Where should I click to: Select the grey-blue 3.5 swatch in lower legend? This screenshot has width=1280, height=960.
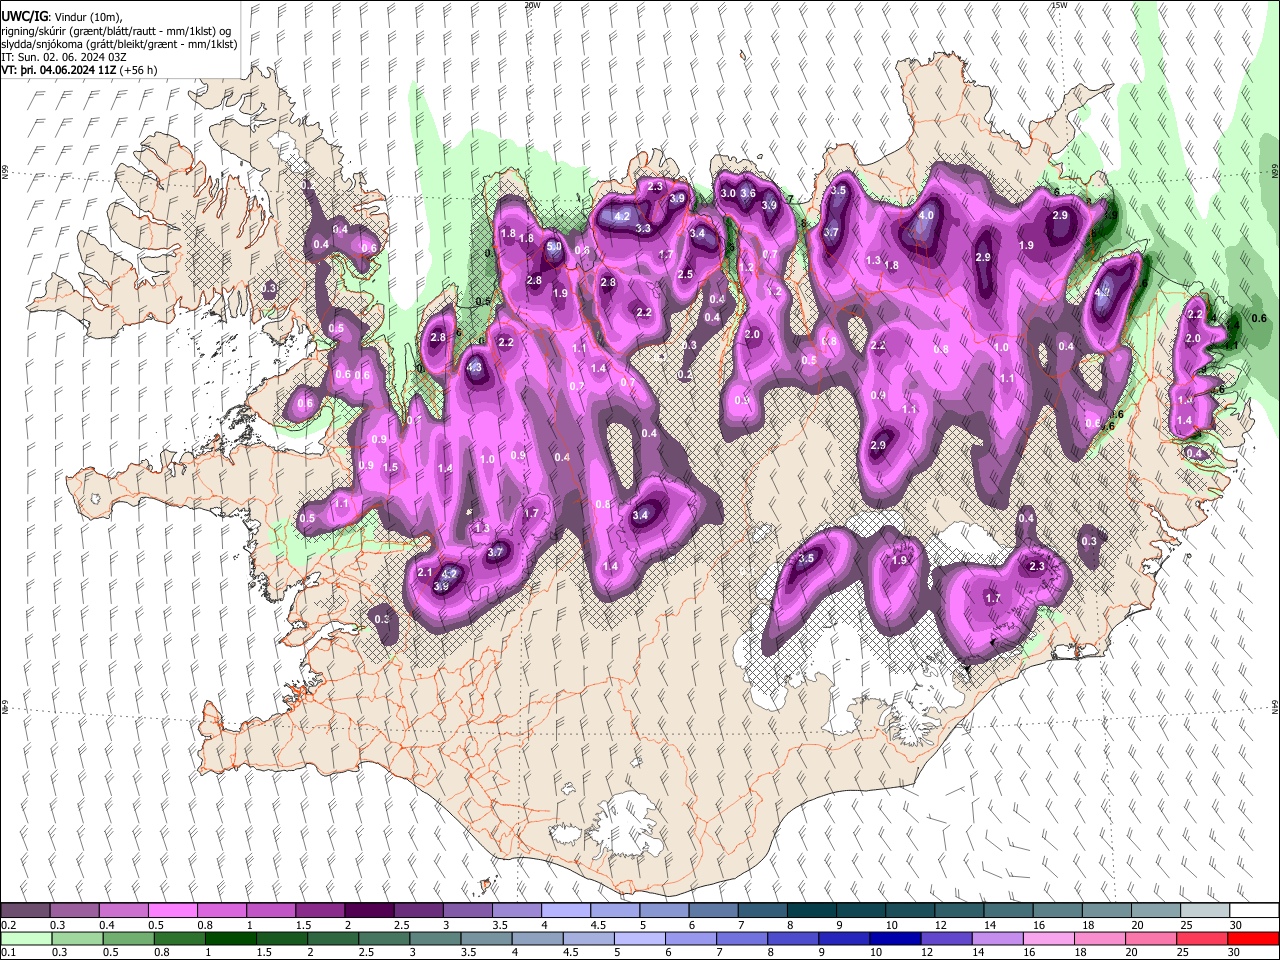click(485, 938)
